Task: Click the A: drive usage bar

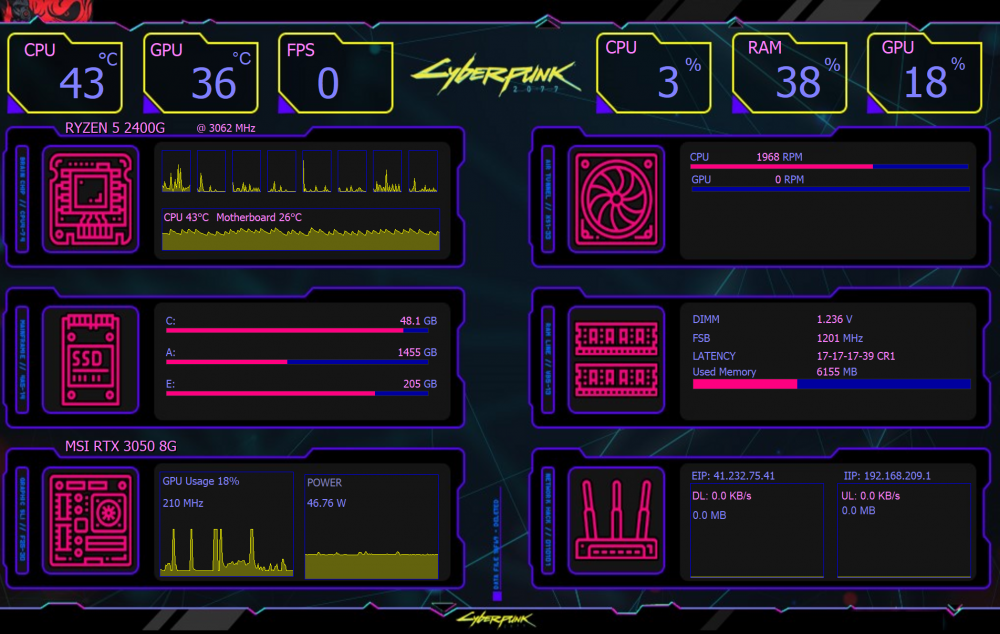Action: point(301,361)
